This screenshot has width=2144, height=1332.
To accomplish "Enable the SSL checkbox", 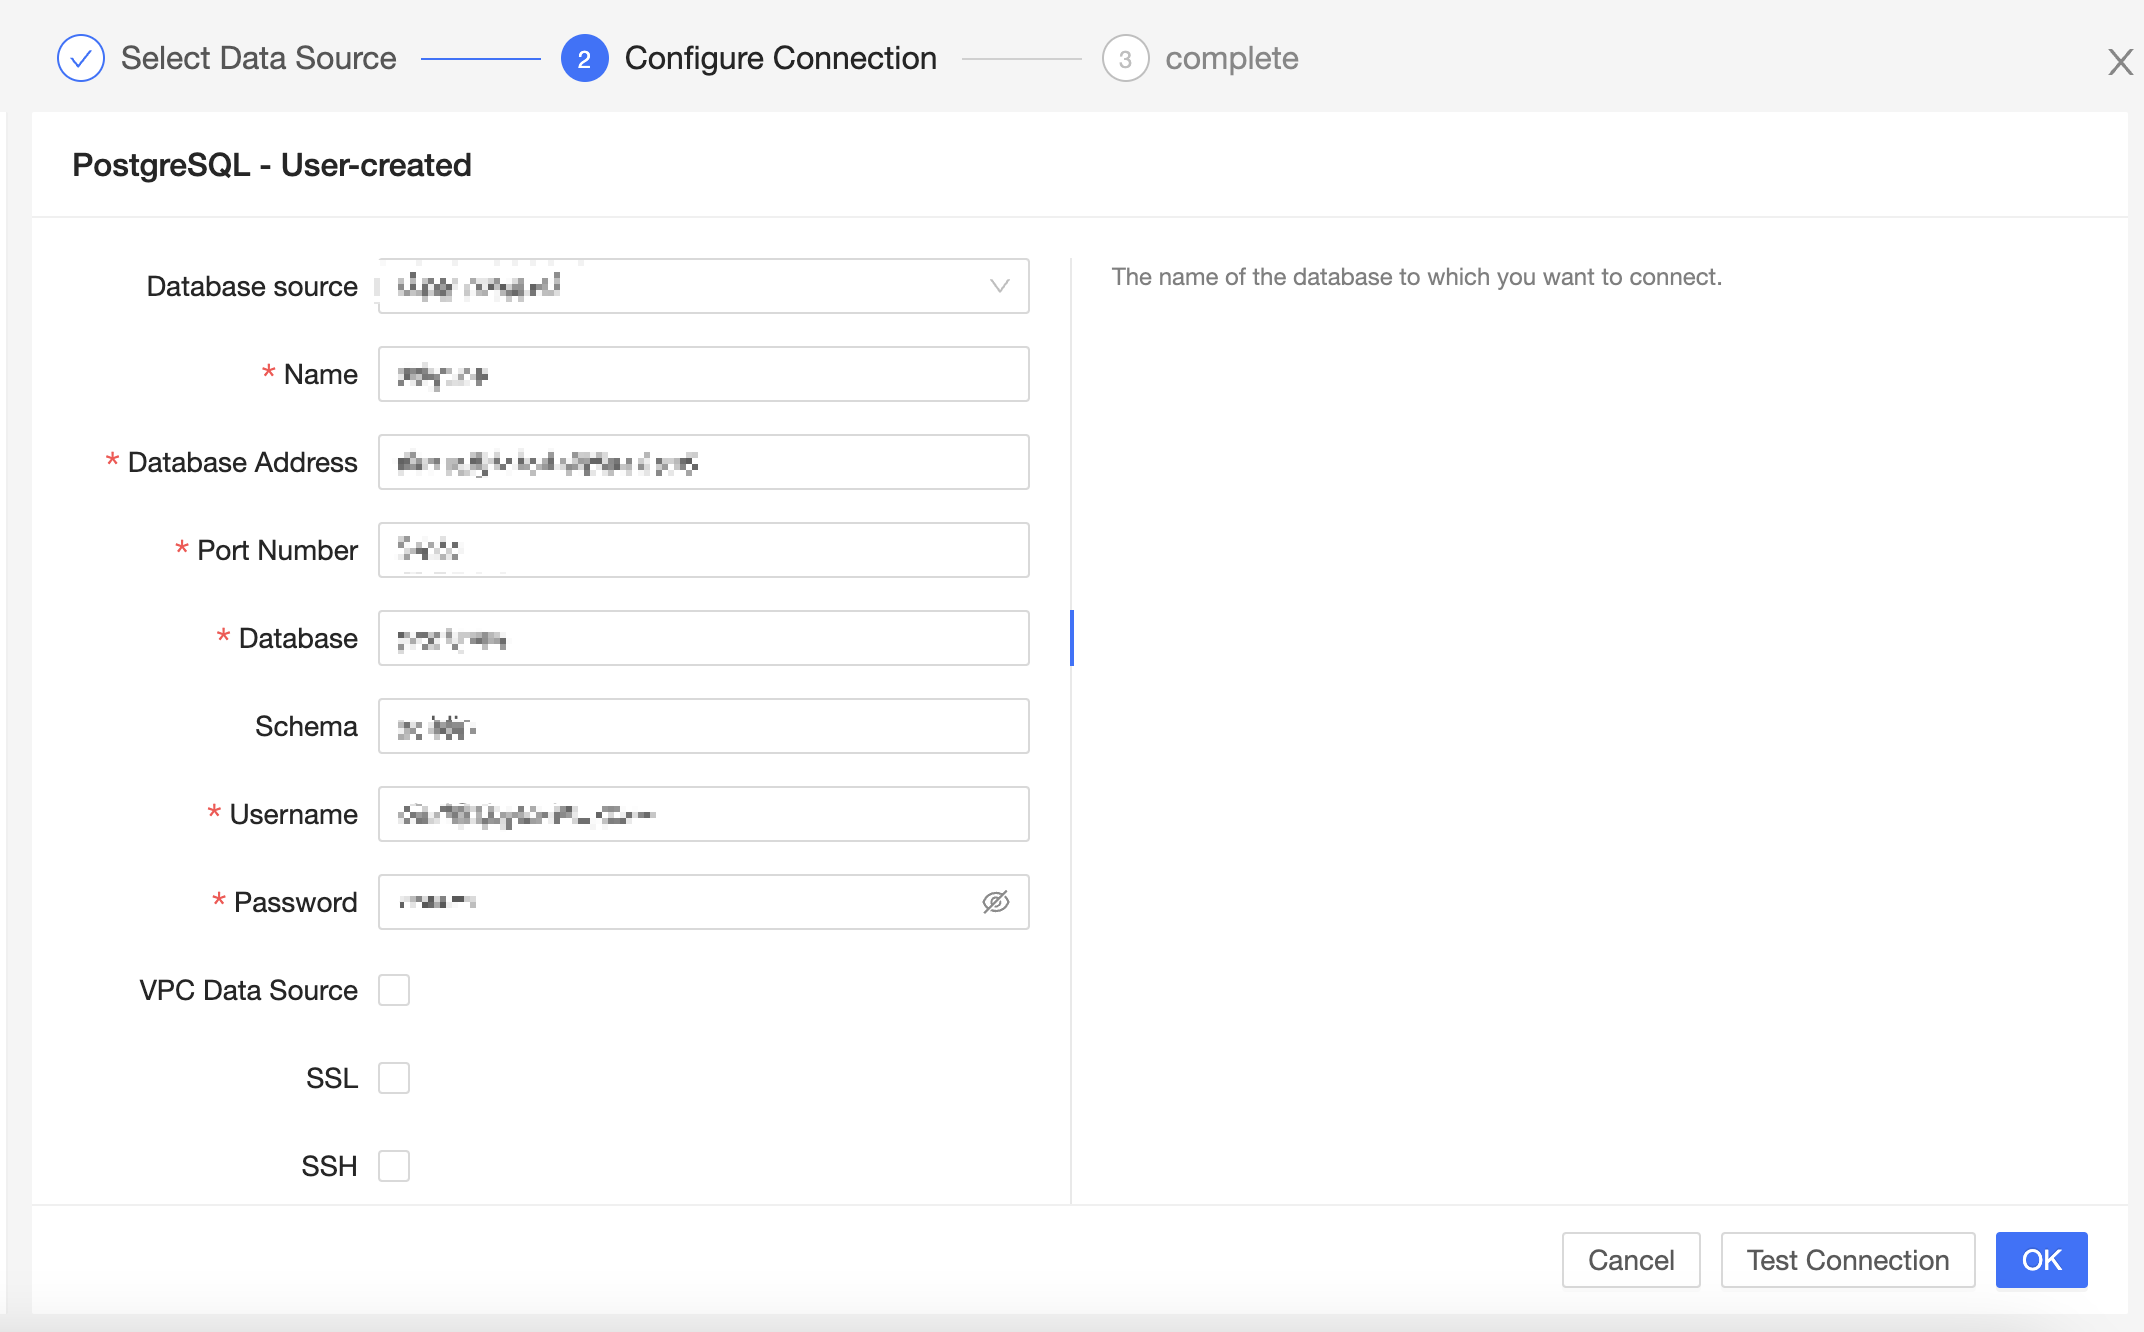I will (394, 1078).
